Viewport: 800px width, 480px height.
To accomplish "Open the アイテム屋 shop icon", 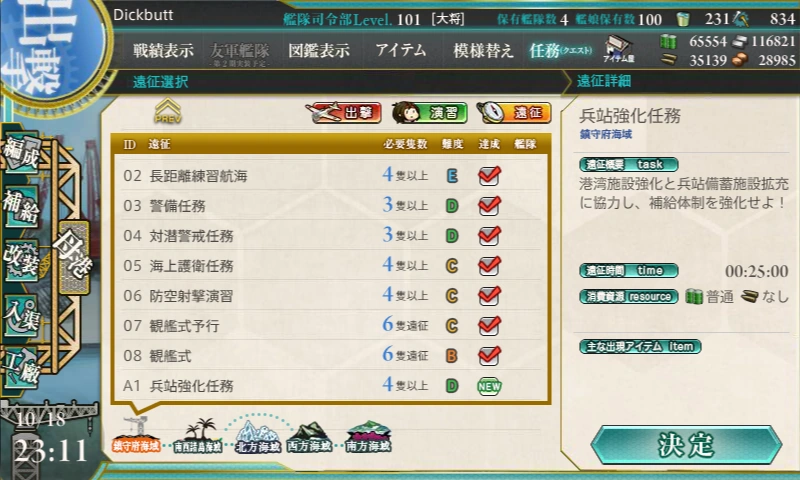I will pos(619,49).
